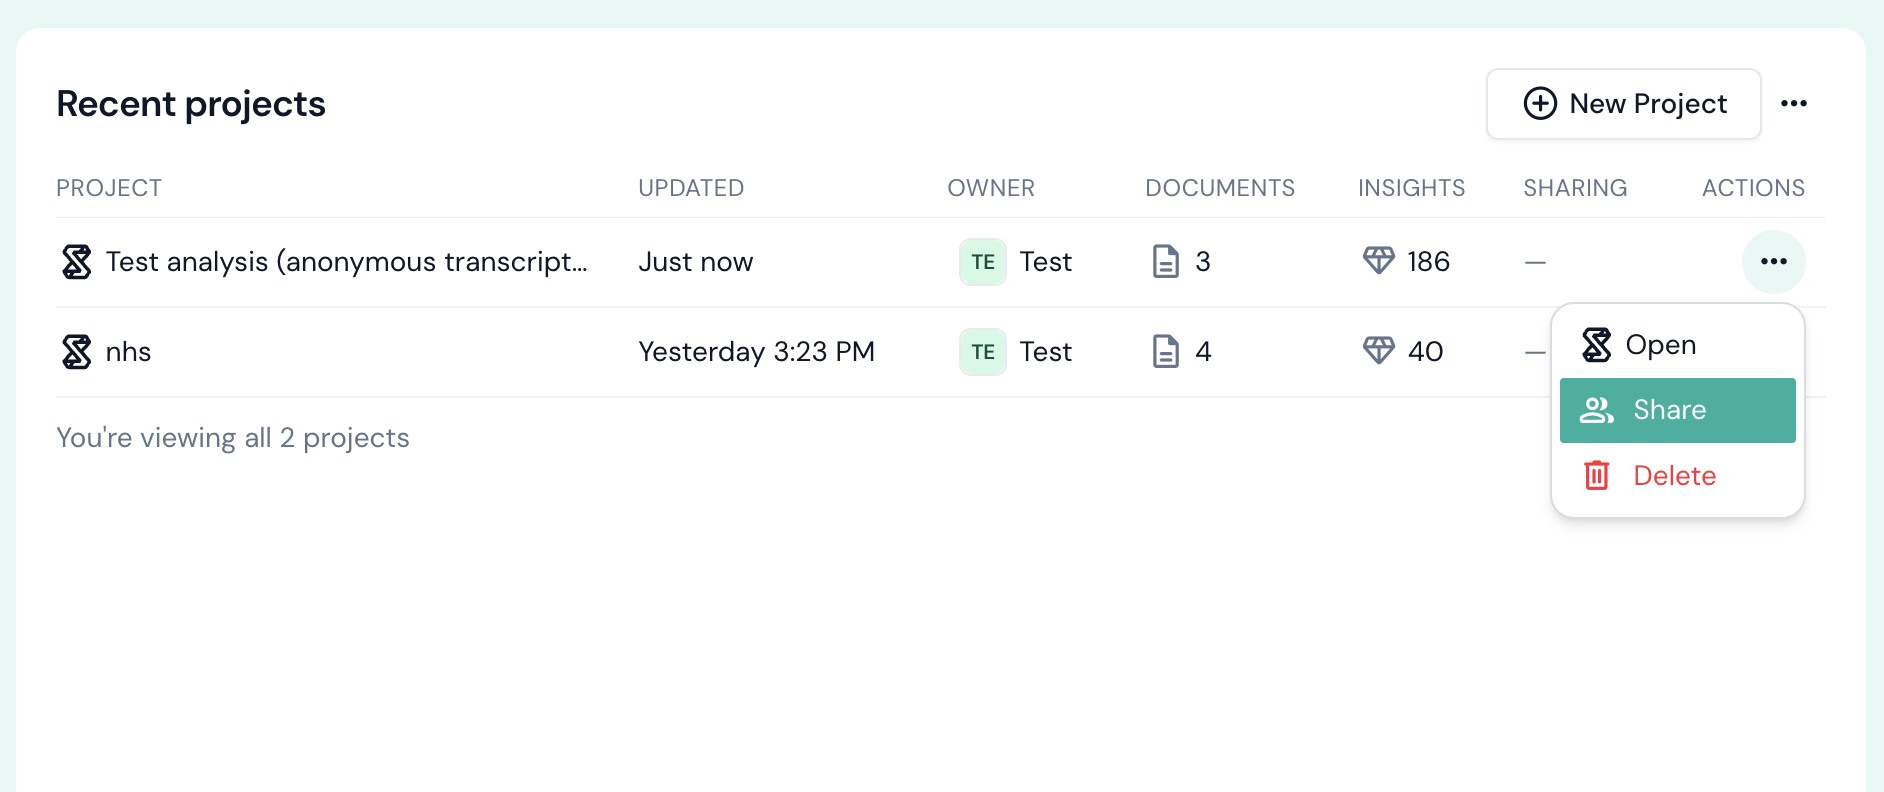Click the Test analysis project logo icon
This screenshot has height=792, width=1884.
76,262
